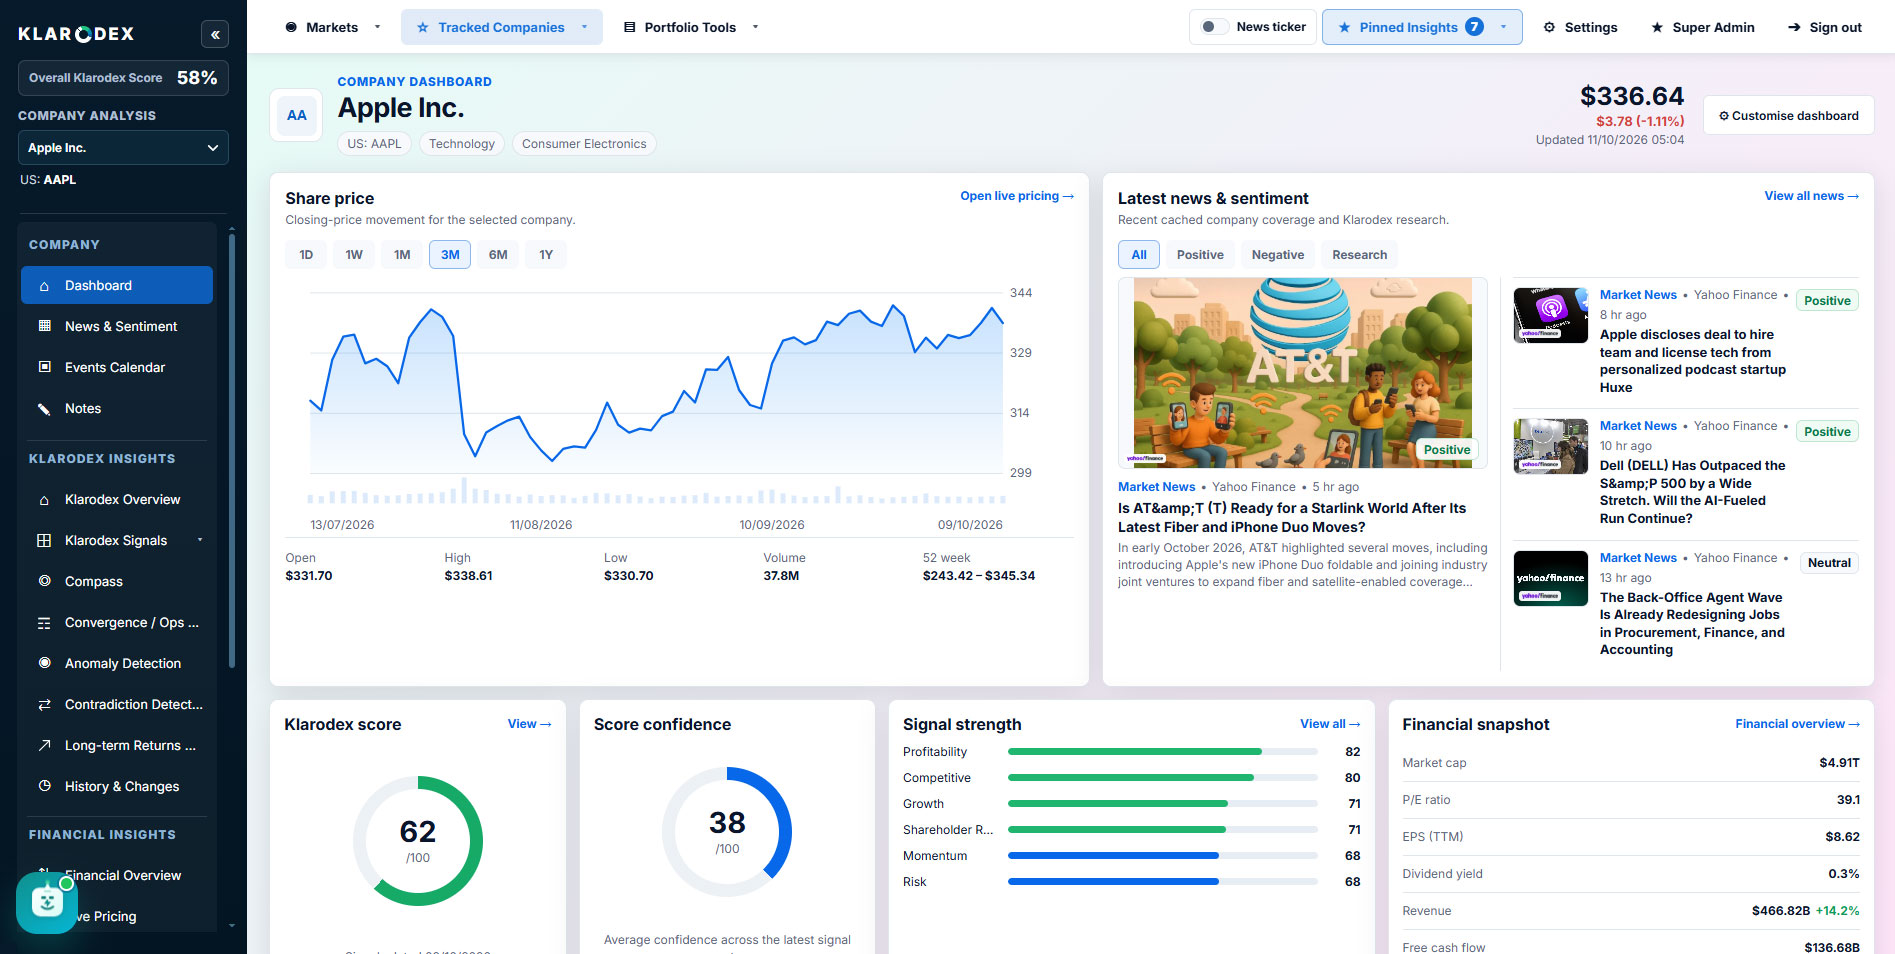Open the Tracked Companies dropdown
This screenshot has width=1895, height=954.
coord(502,27)
